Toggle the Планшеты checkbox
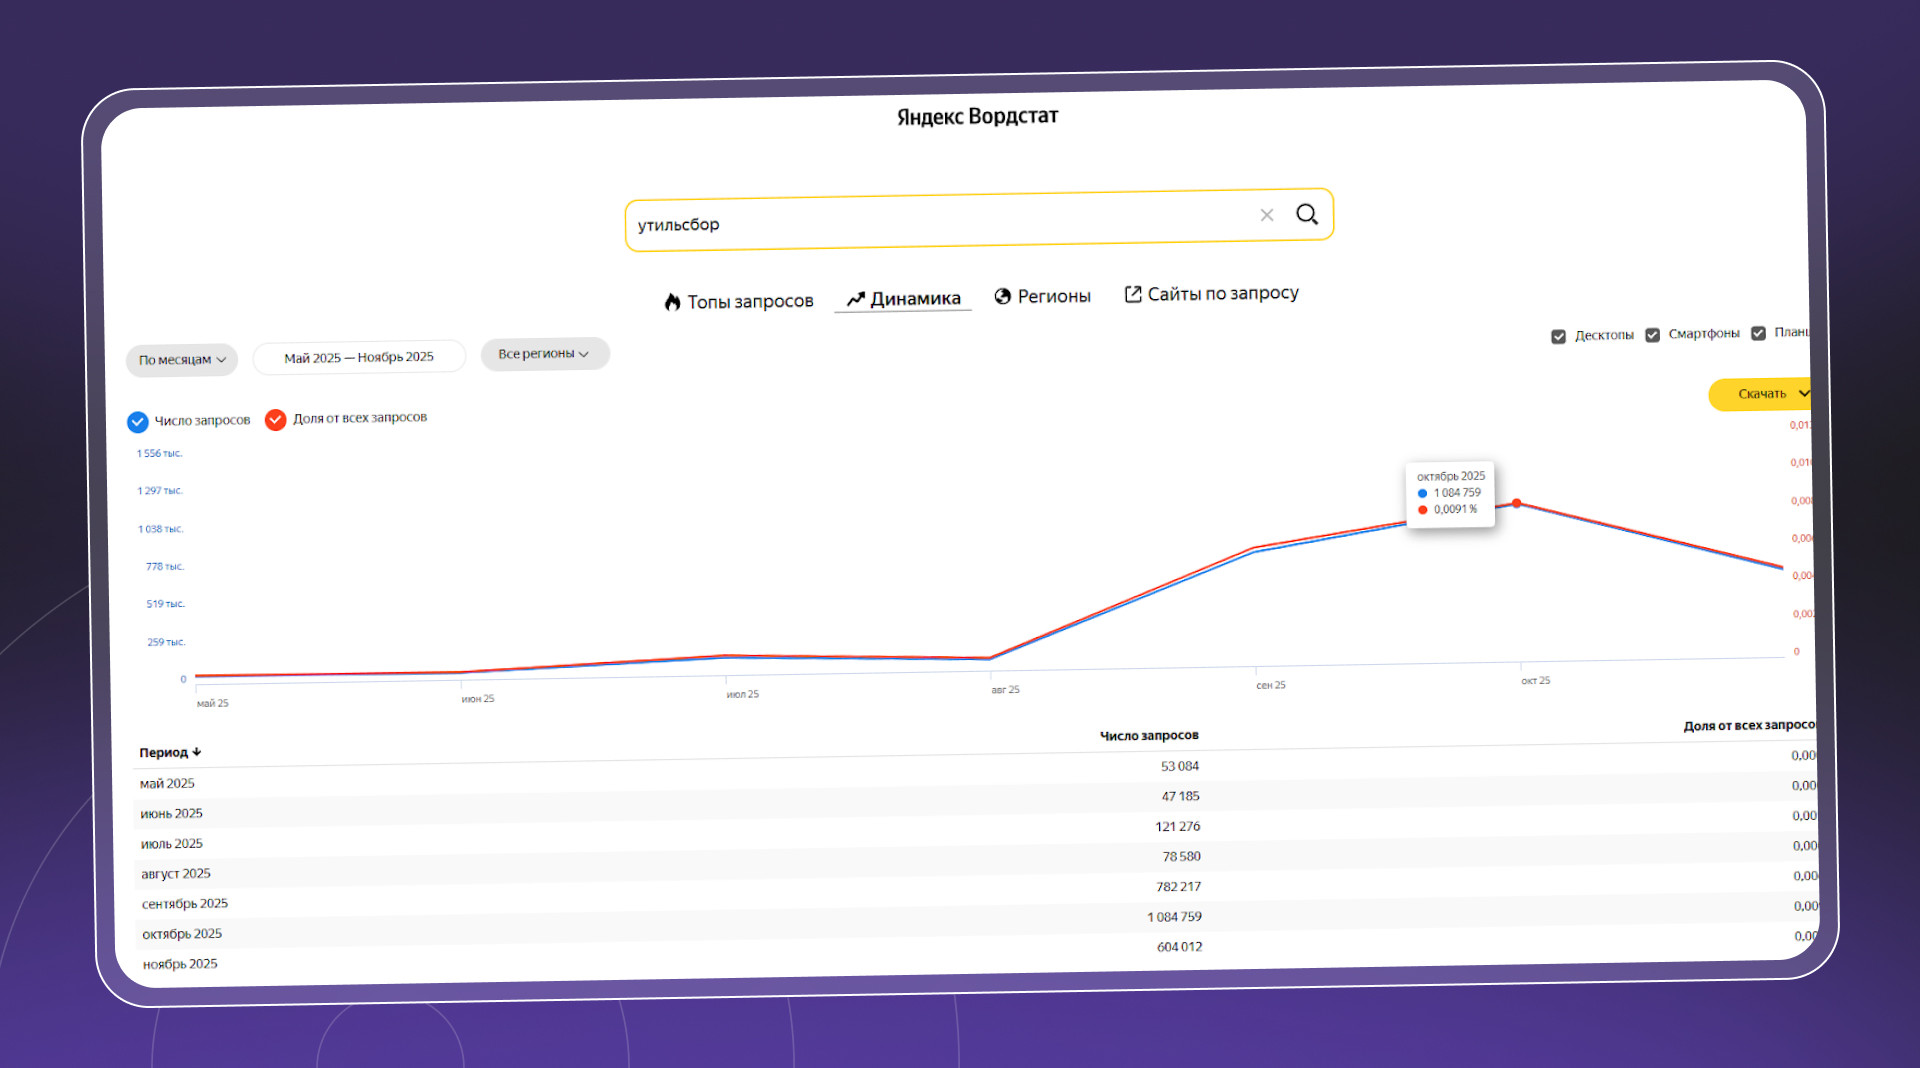Viewport: 1920px width, 1068px height. (x=1758, y=333)
